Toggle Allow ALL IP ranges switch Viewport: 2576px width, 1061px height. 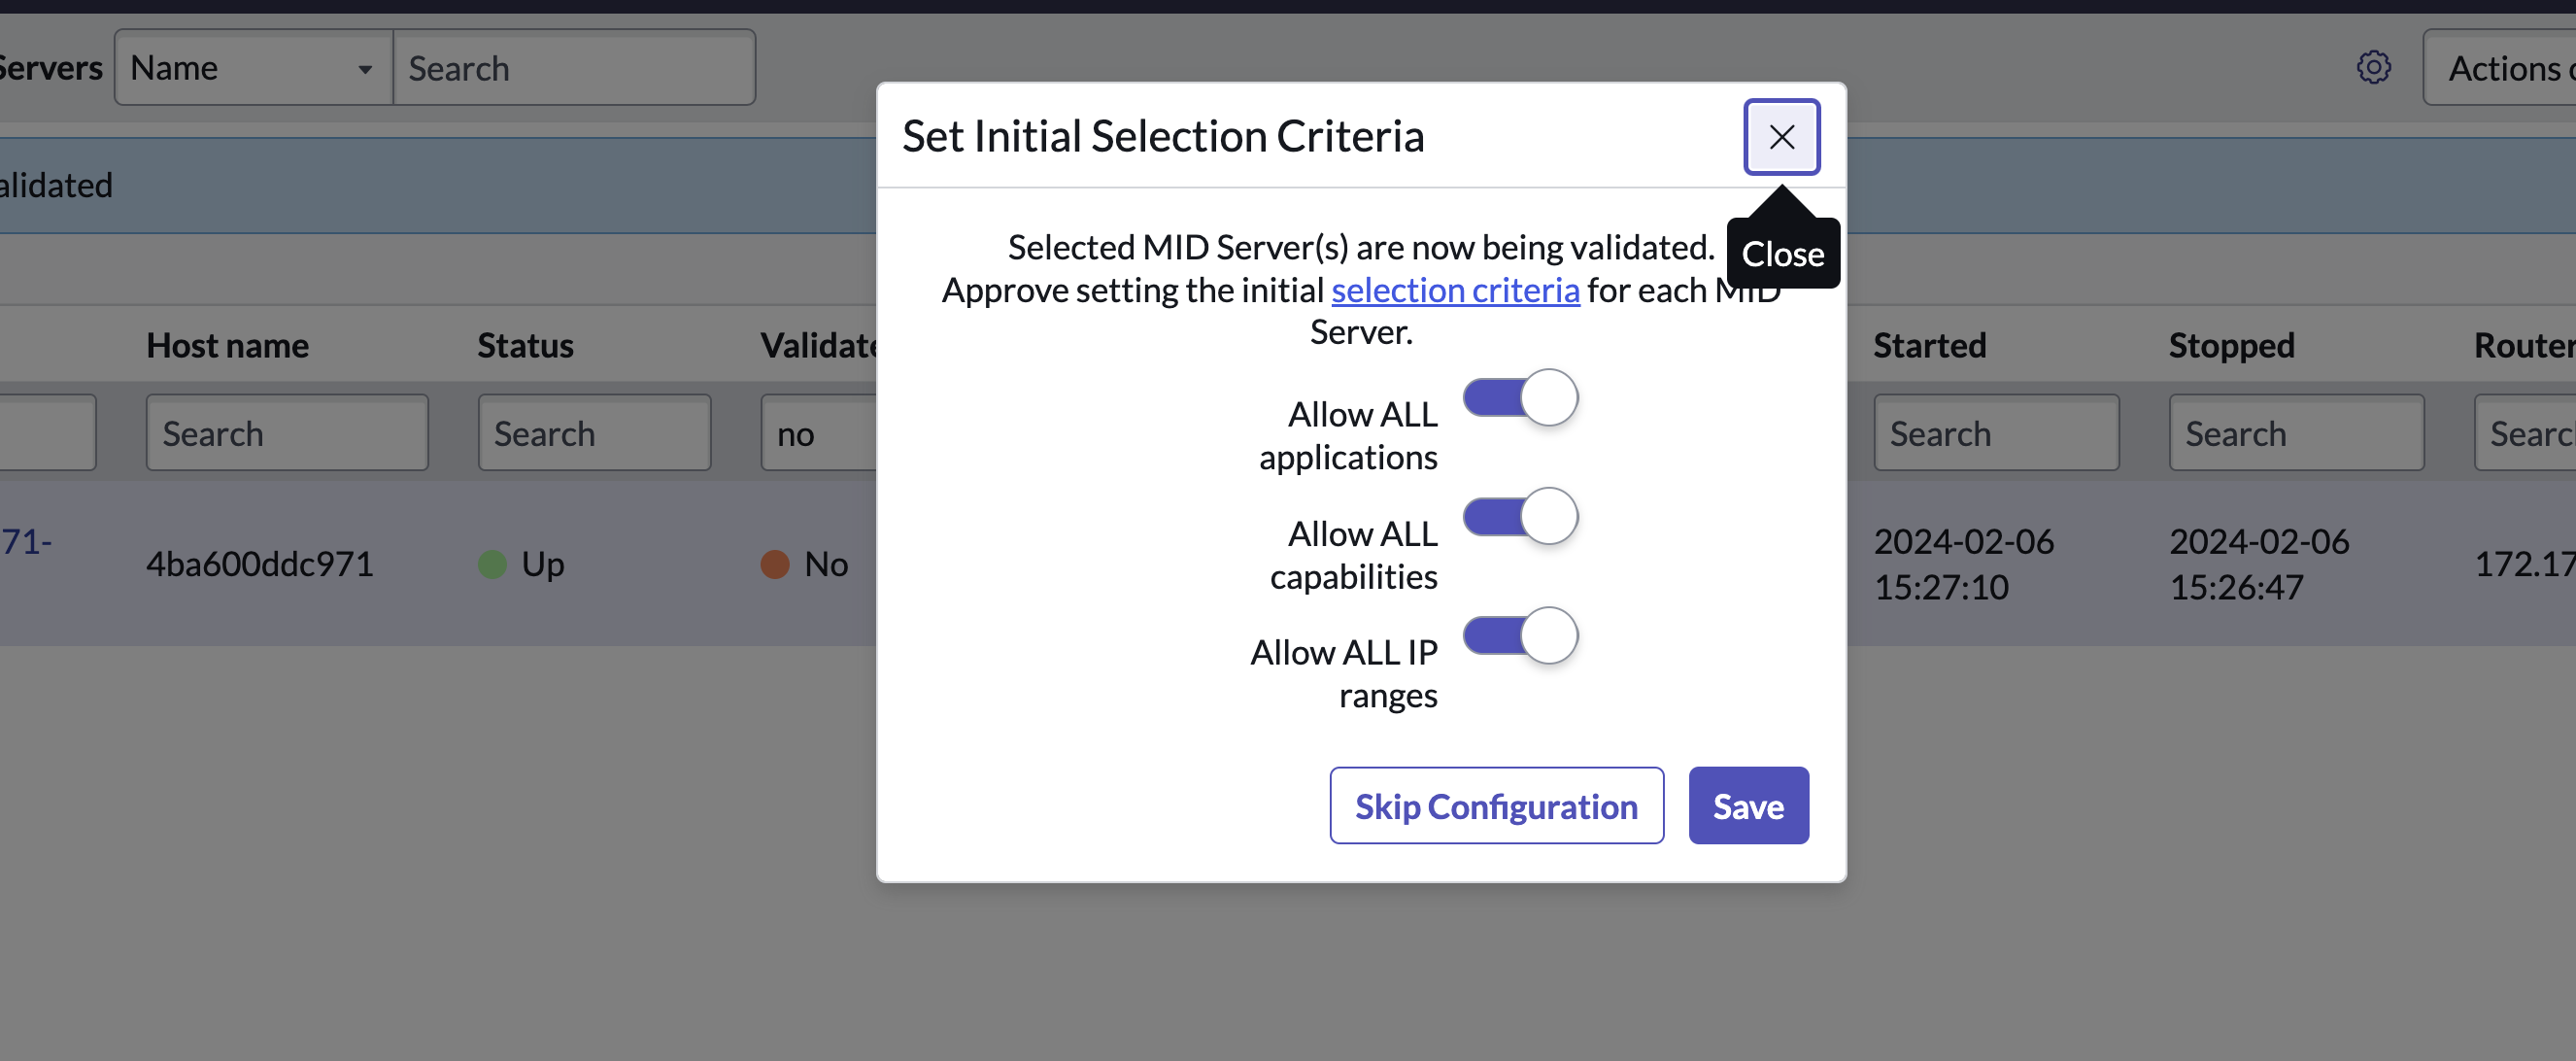[x=1520, y=636]
